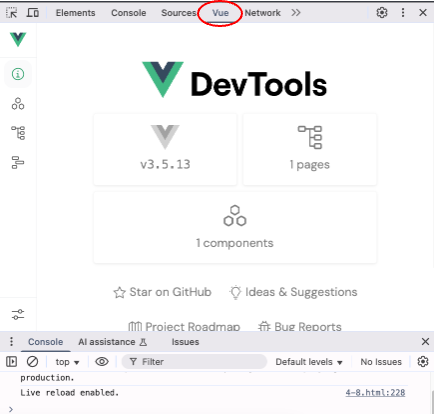
Task: Open the Components icon in sidebar
Action: click(18, 104)
